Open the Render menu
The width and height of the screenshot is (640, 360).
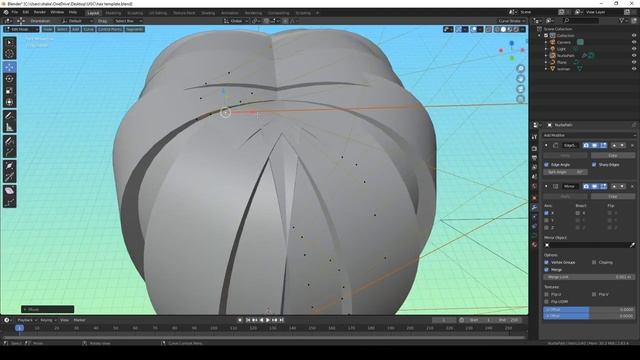(40, 12)
